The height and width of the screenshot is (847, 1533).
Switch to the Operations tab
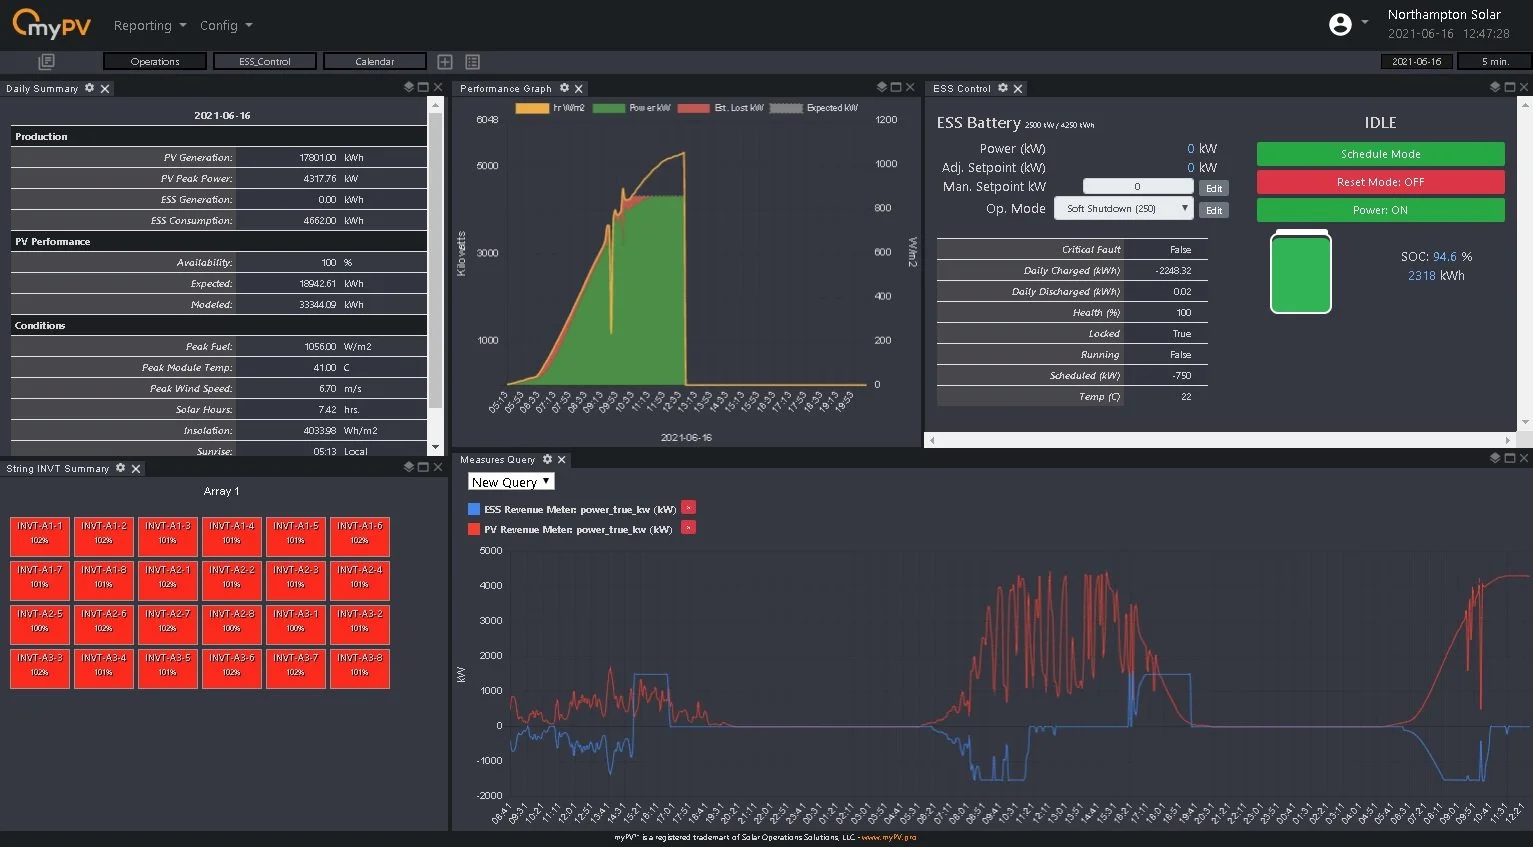[155, 62]
